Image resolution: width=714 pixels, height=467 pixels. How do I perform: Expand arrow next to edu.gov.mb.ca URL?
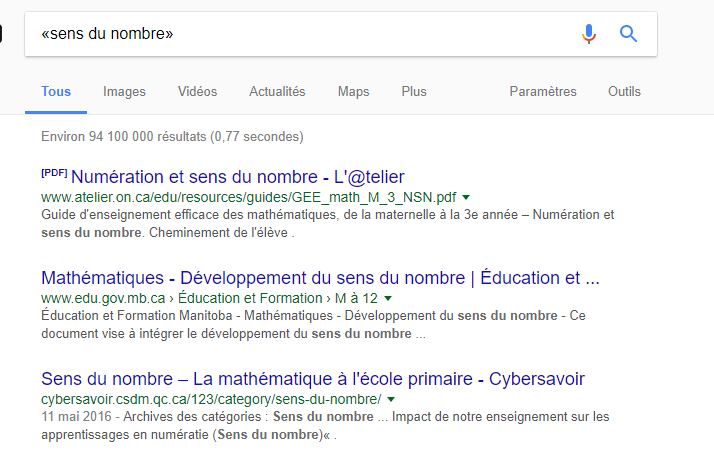point(388,299)
